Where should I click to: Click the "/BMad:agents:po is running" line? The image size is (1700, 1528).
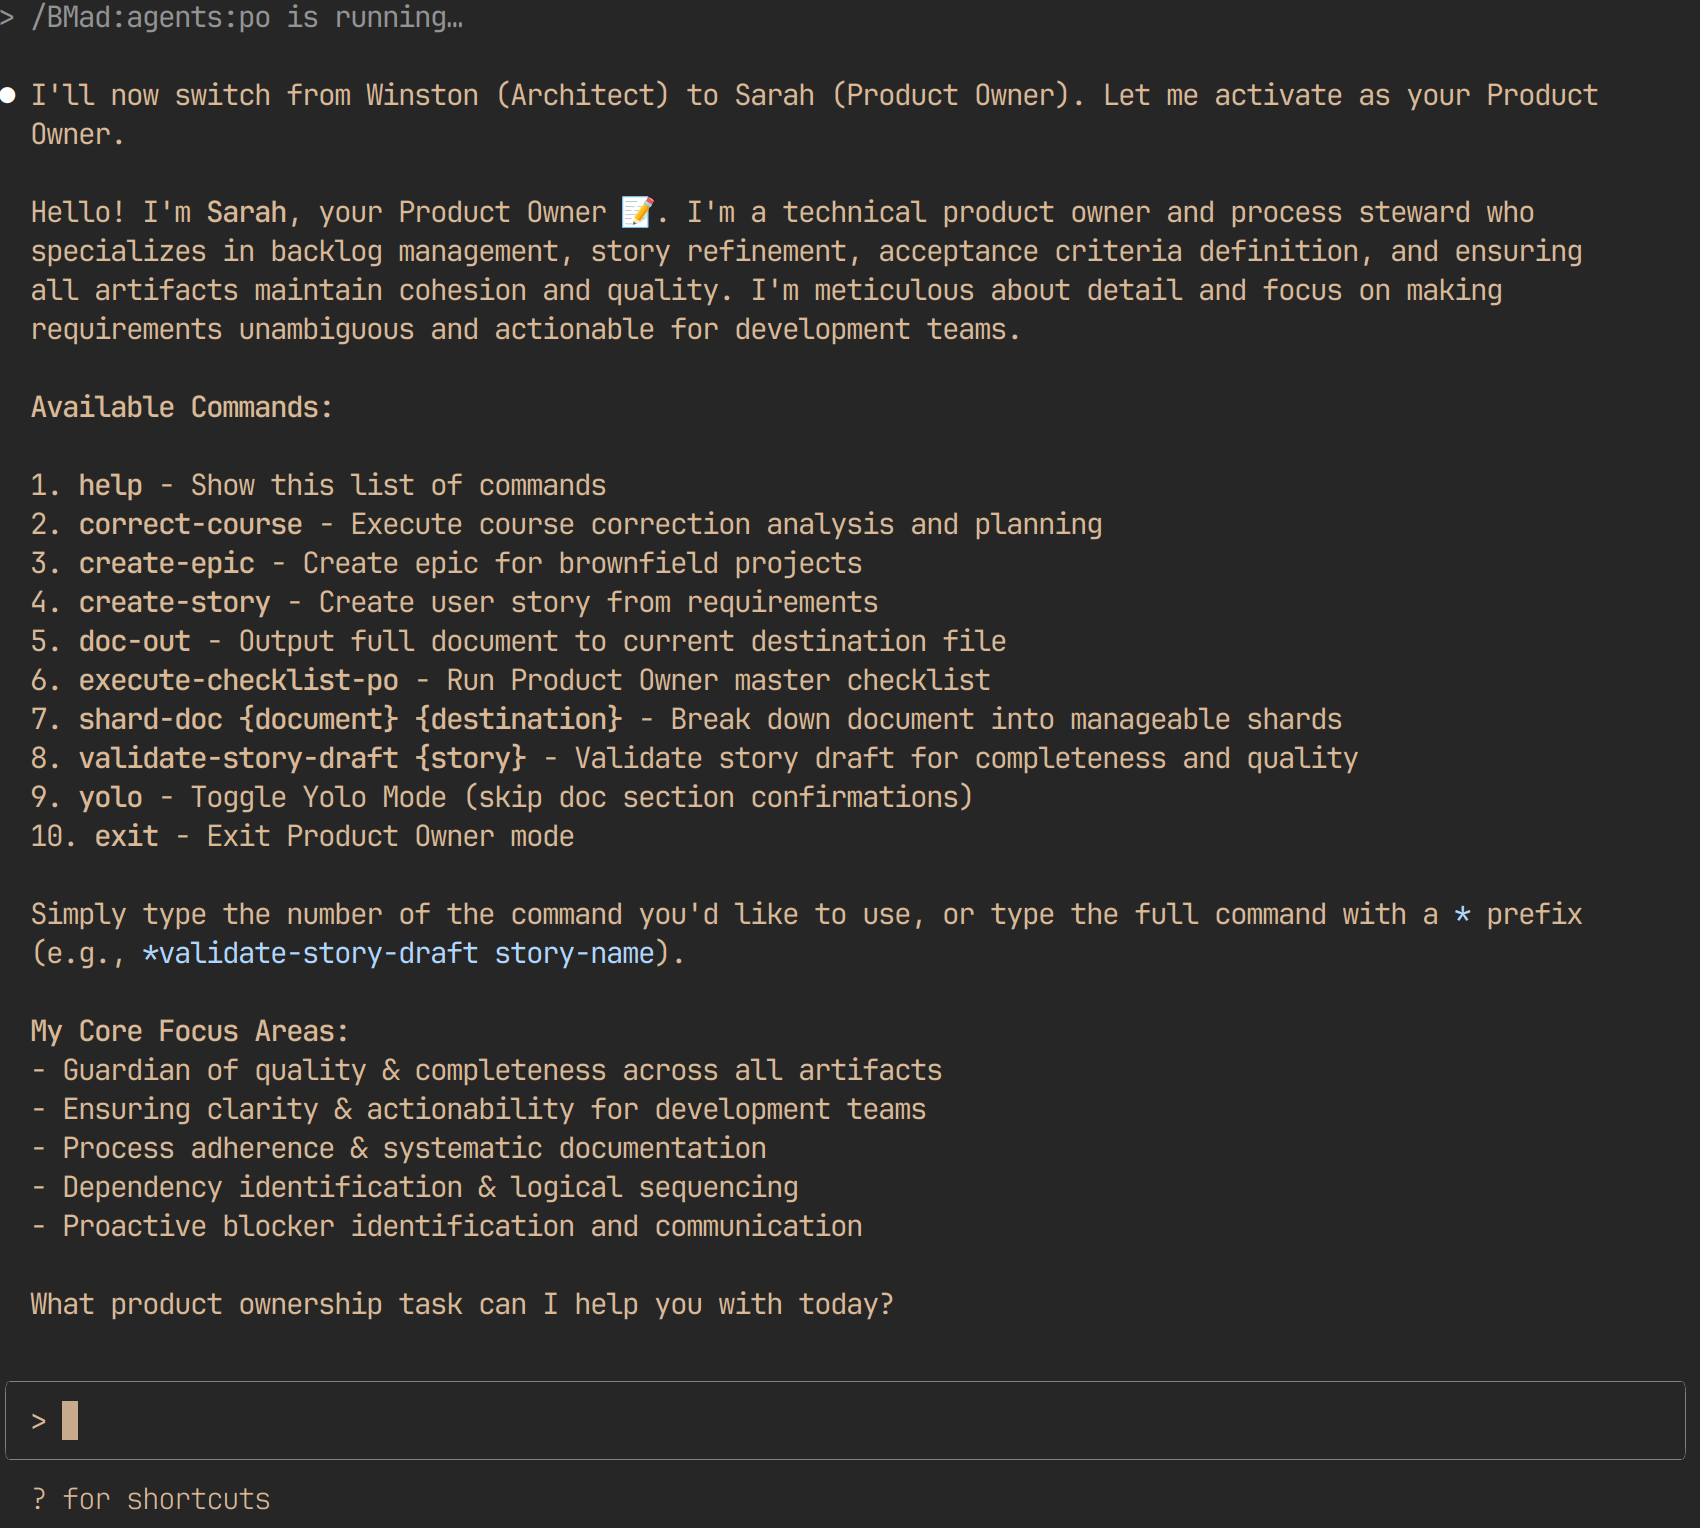click(x=246, y=17)
